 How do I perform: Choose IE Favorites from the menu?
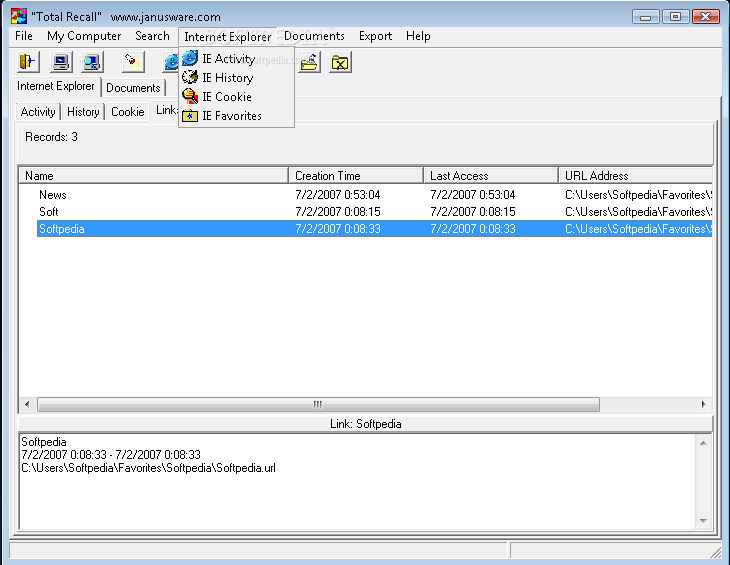(x=237, y=116)
